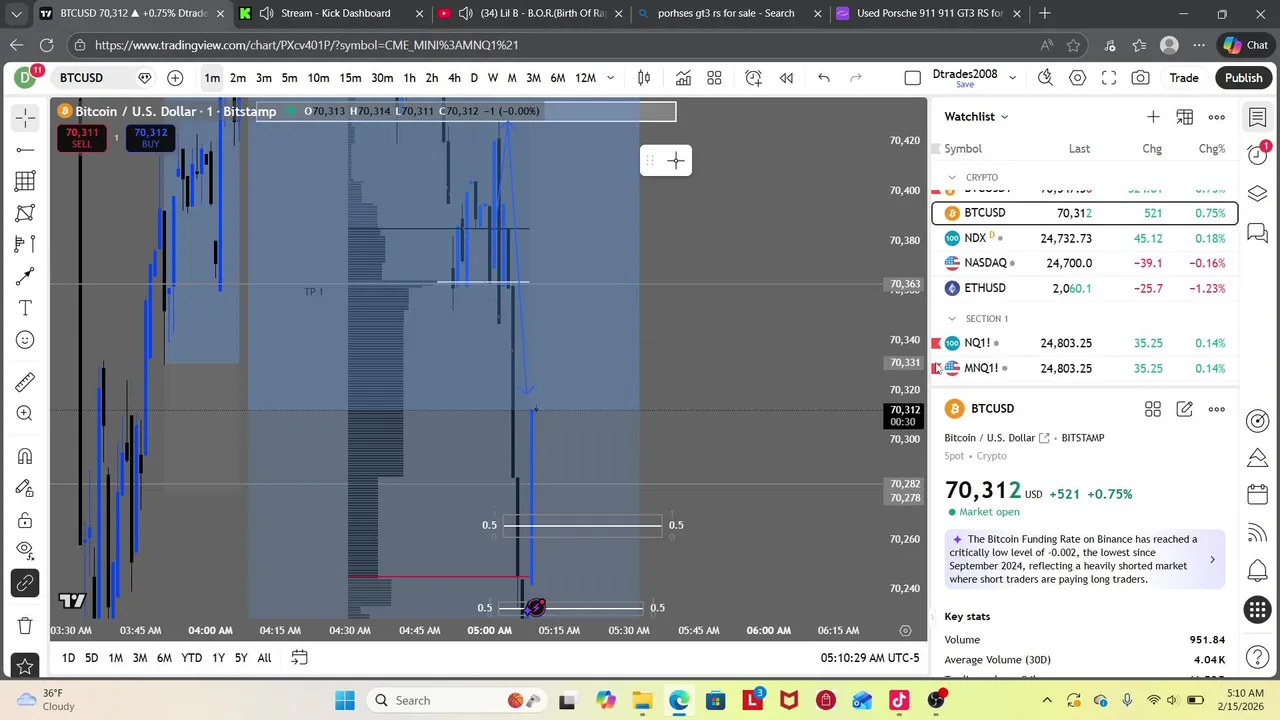The width and height of the screenshot is (1280, 720).
Task: Select the trend line drawing tool
Action: click(x=25, y=150)
